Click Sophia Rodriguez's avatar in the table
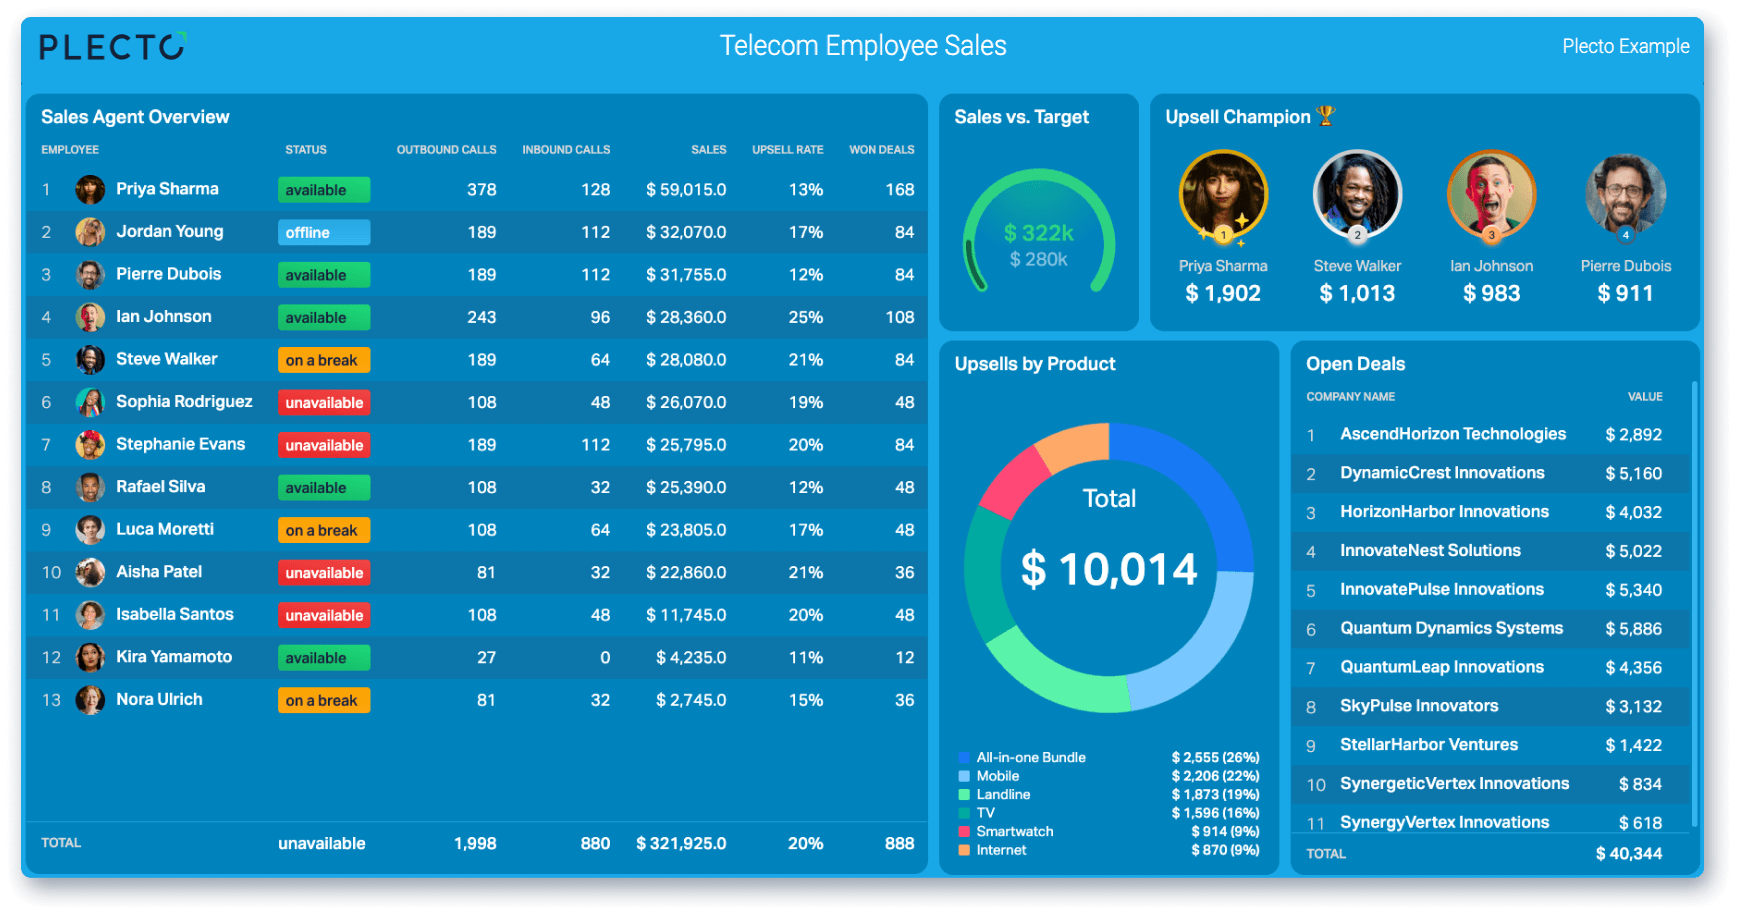The width and height of the screenshot is (1737, 915). [x=90, y=402]
